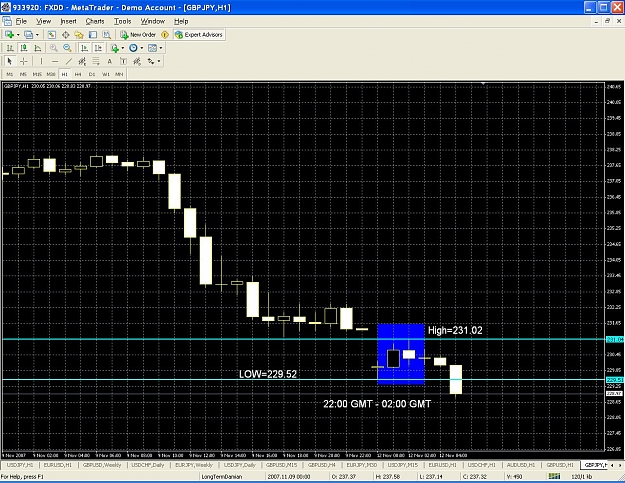Toggle chart auto scroll
625x483 pixels.
point(84,48)
